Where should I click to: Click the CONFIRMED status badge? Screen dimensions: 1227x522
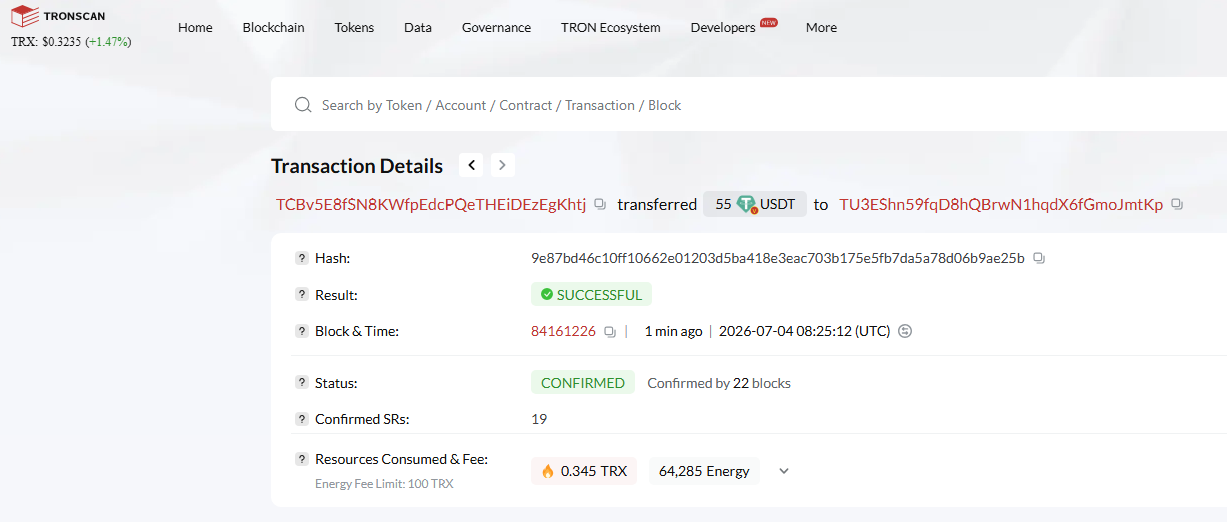(583, 383)
